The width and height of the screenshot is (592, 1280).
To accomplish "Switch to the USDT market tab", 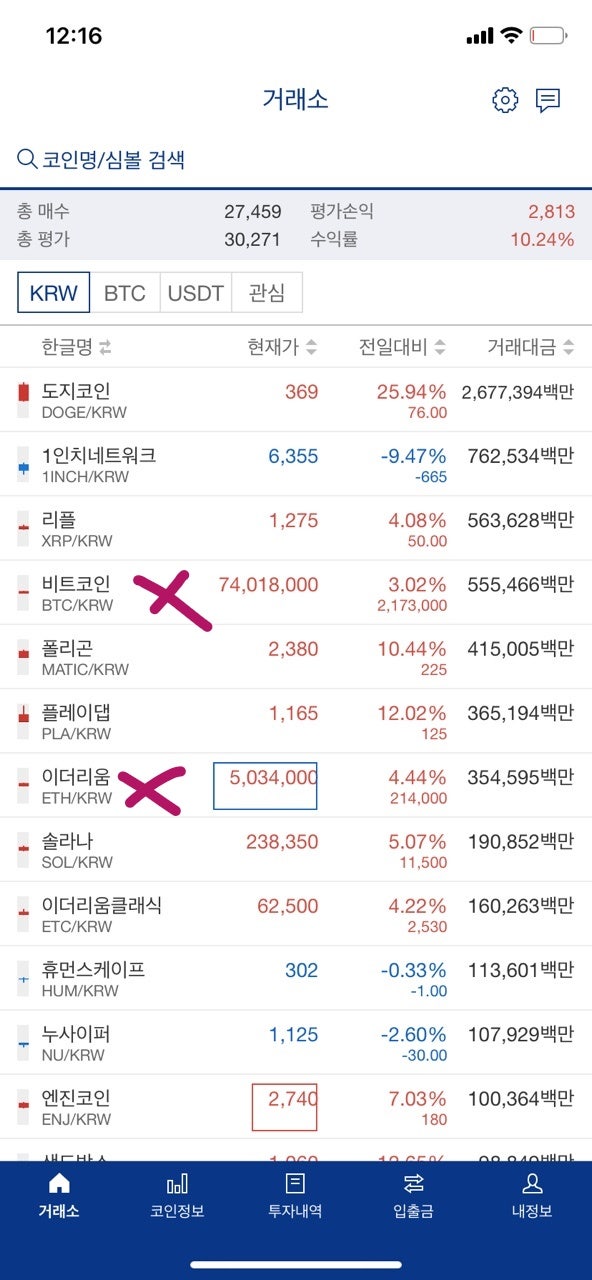I will point(196,293).
